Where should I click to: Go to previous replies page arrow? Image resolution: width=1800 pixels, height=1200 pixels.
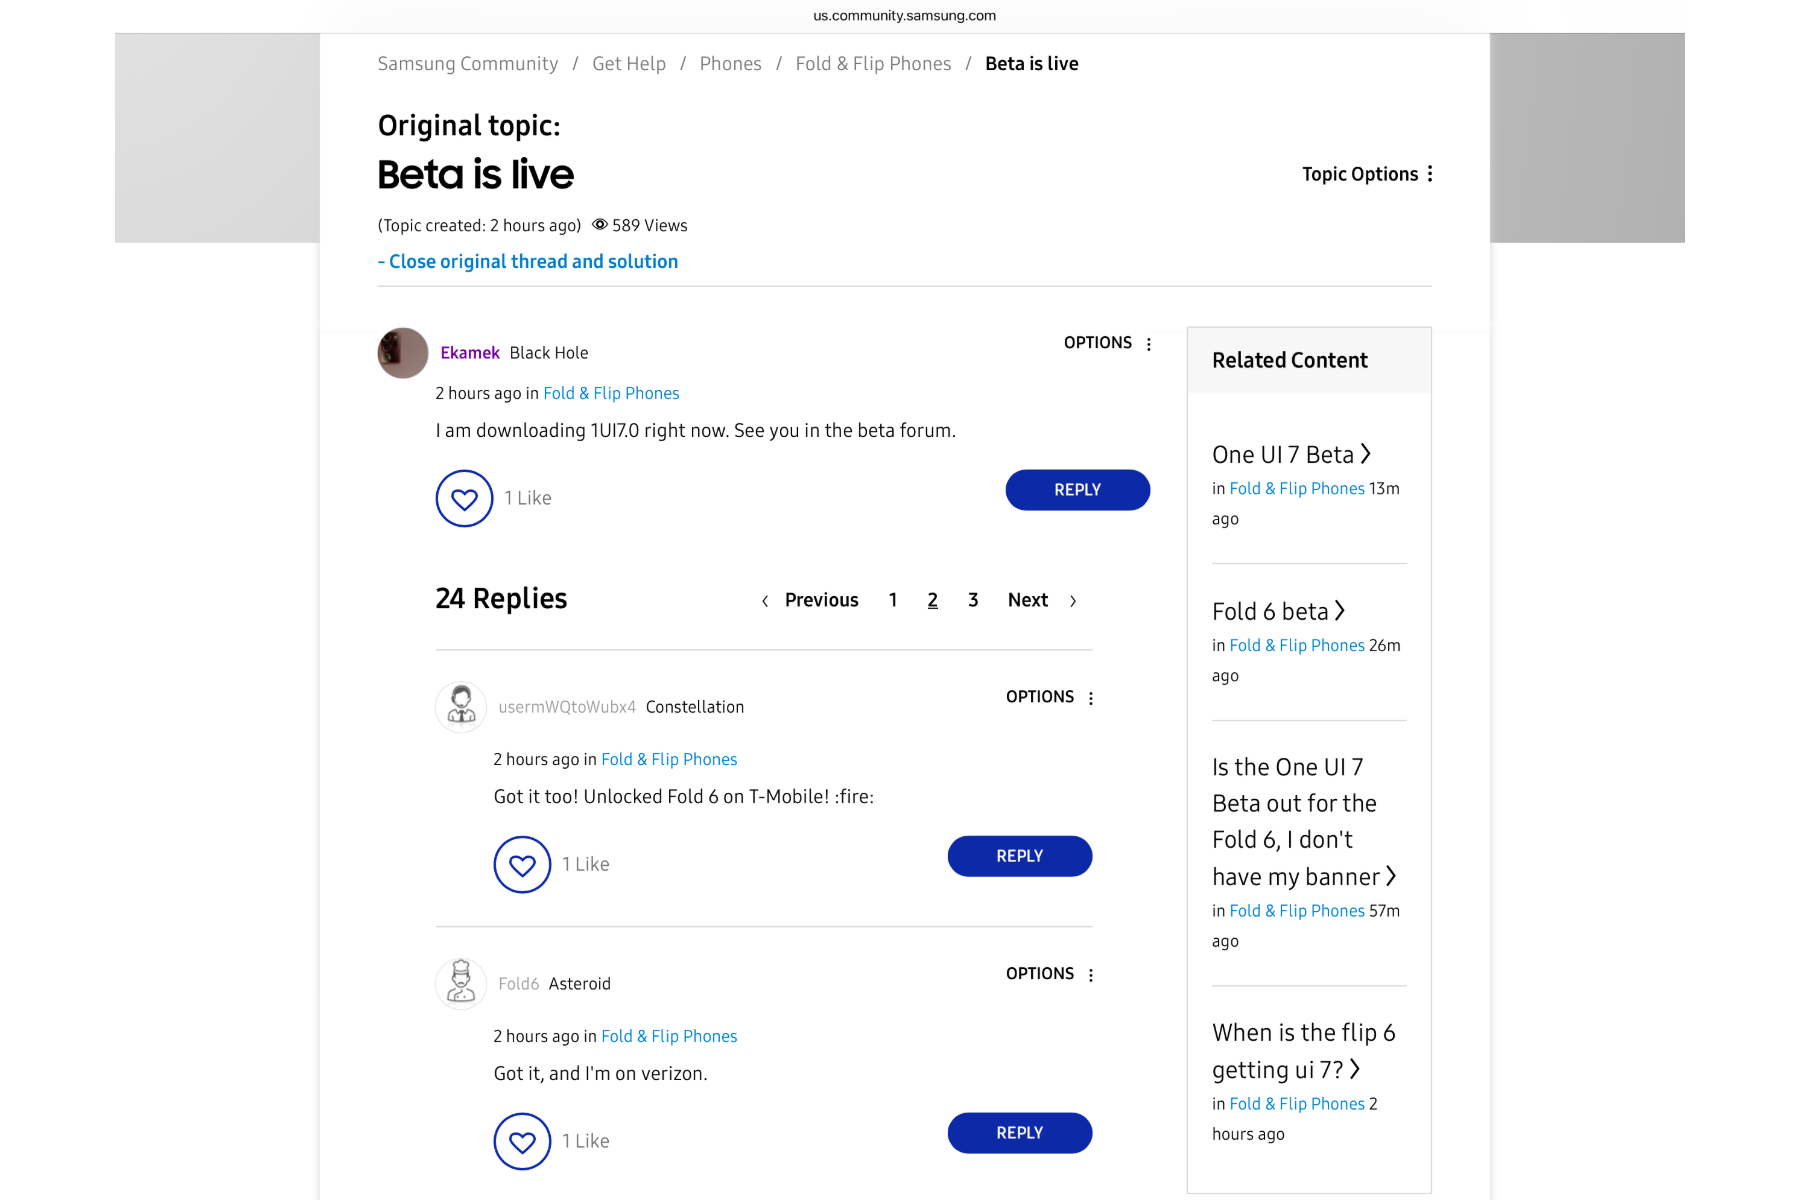tap(765, 601)
